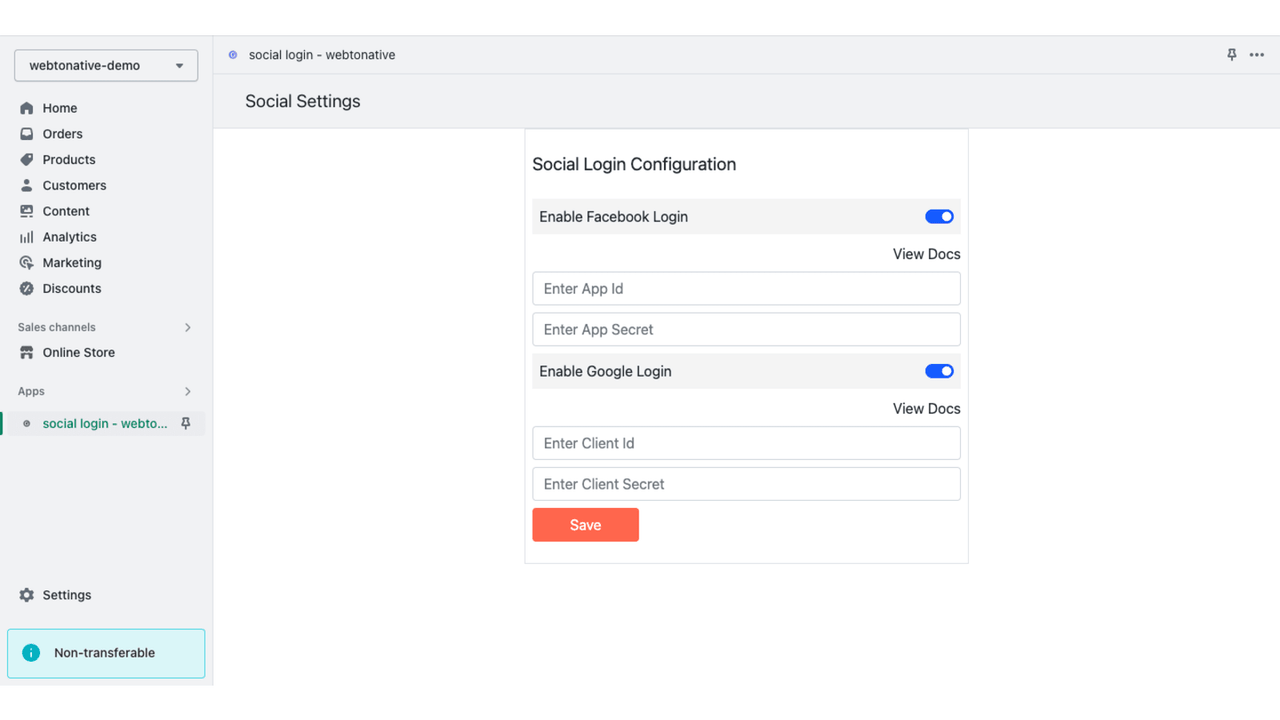Click the Sales channels heading
This screenshot has height=720, width=1280.
(57, 328)
